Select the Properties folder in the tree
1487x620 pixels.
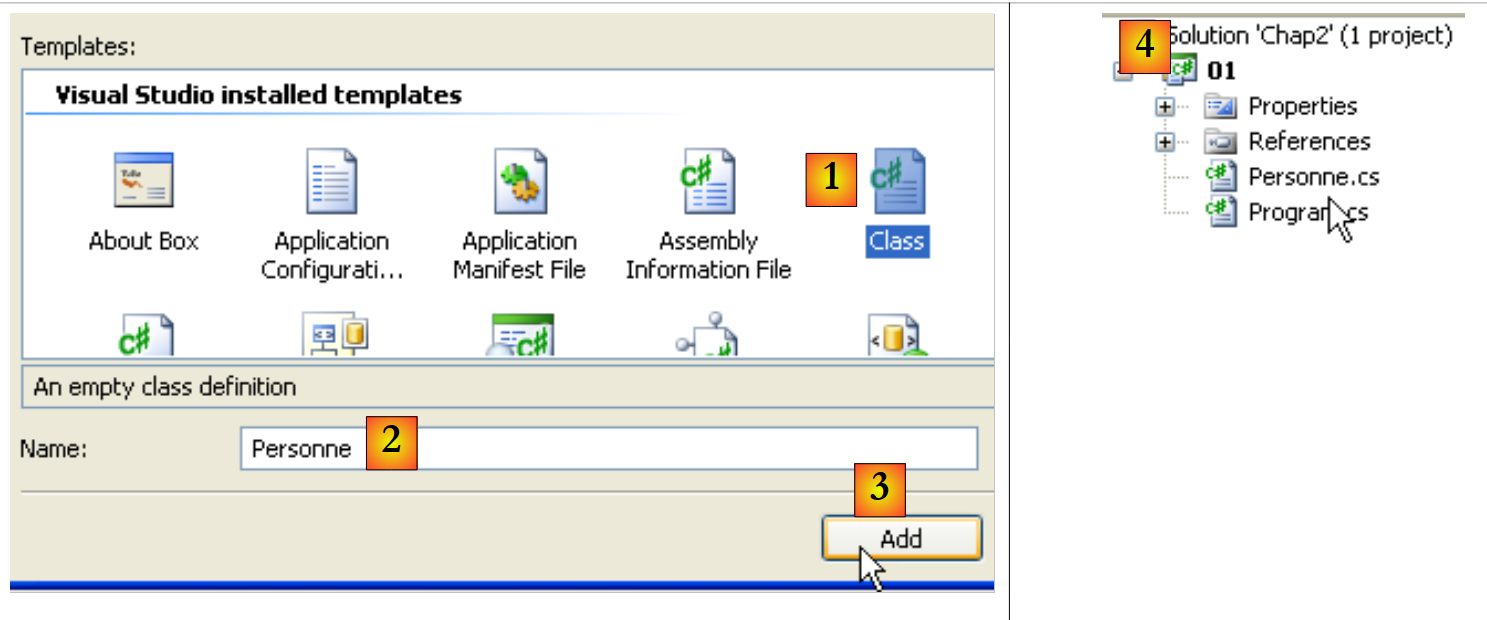(1302, 106)
